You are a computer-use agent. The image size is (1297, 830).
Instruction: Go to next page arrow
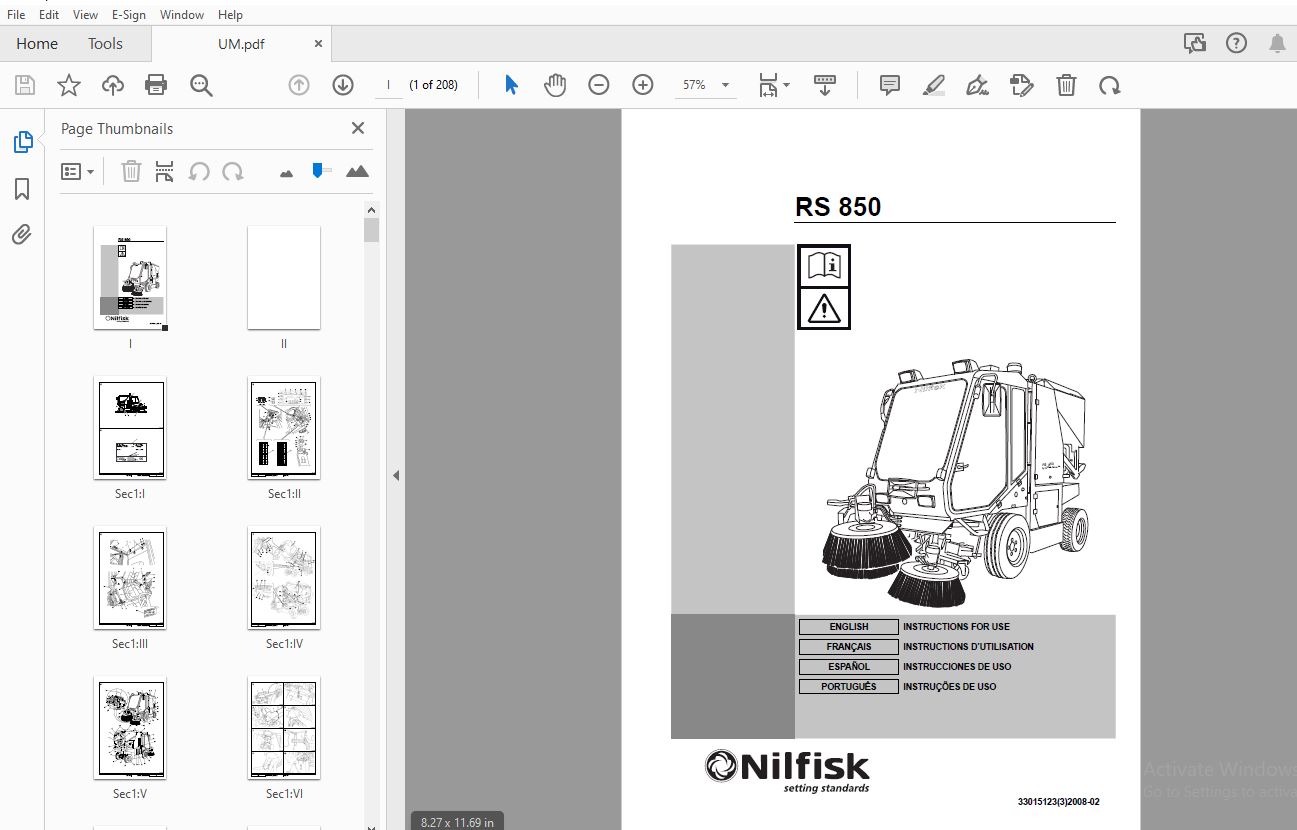(343, 85)
